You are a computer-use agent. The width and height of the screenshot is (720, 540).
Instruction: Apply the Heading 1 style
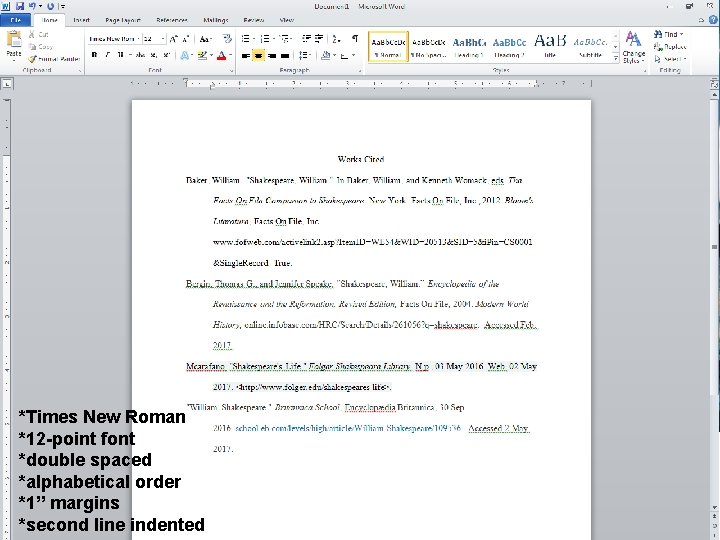(x=469, y=46)
